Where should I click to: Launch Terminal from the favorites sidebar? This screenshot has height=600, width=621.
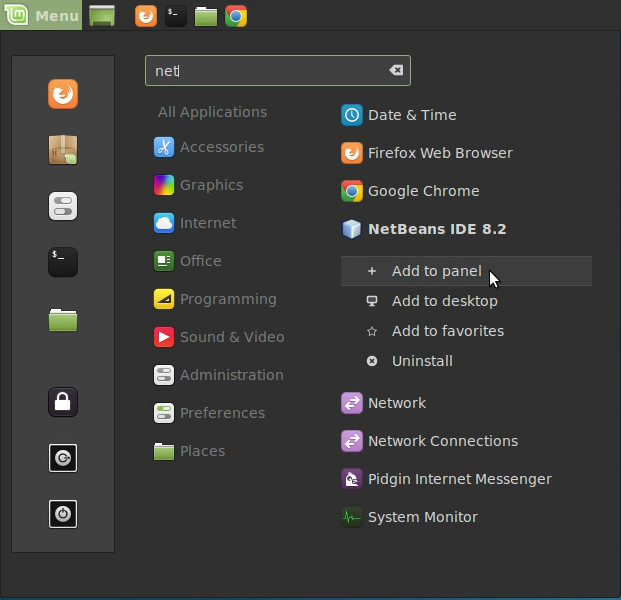63,262
